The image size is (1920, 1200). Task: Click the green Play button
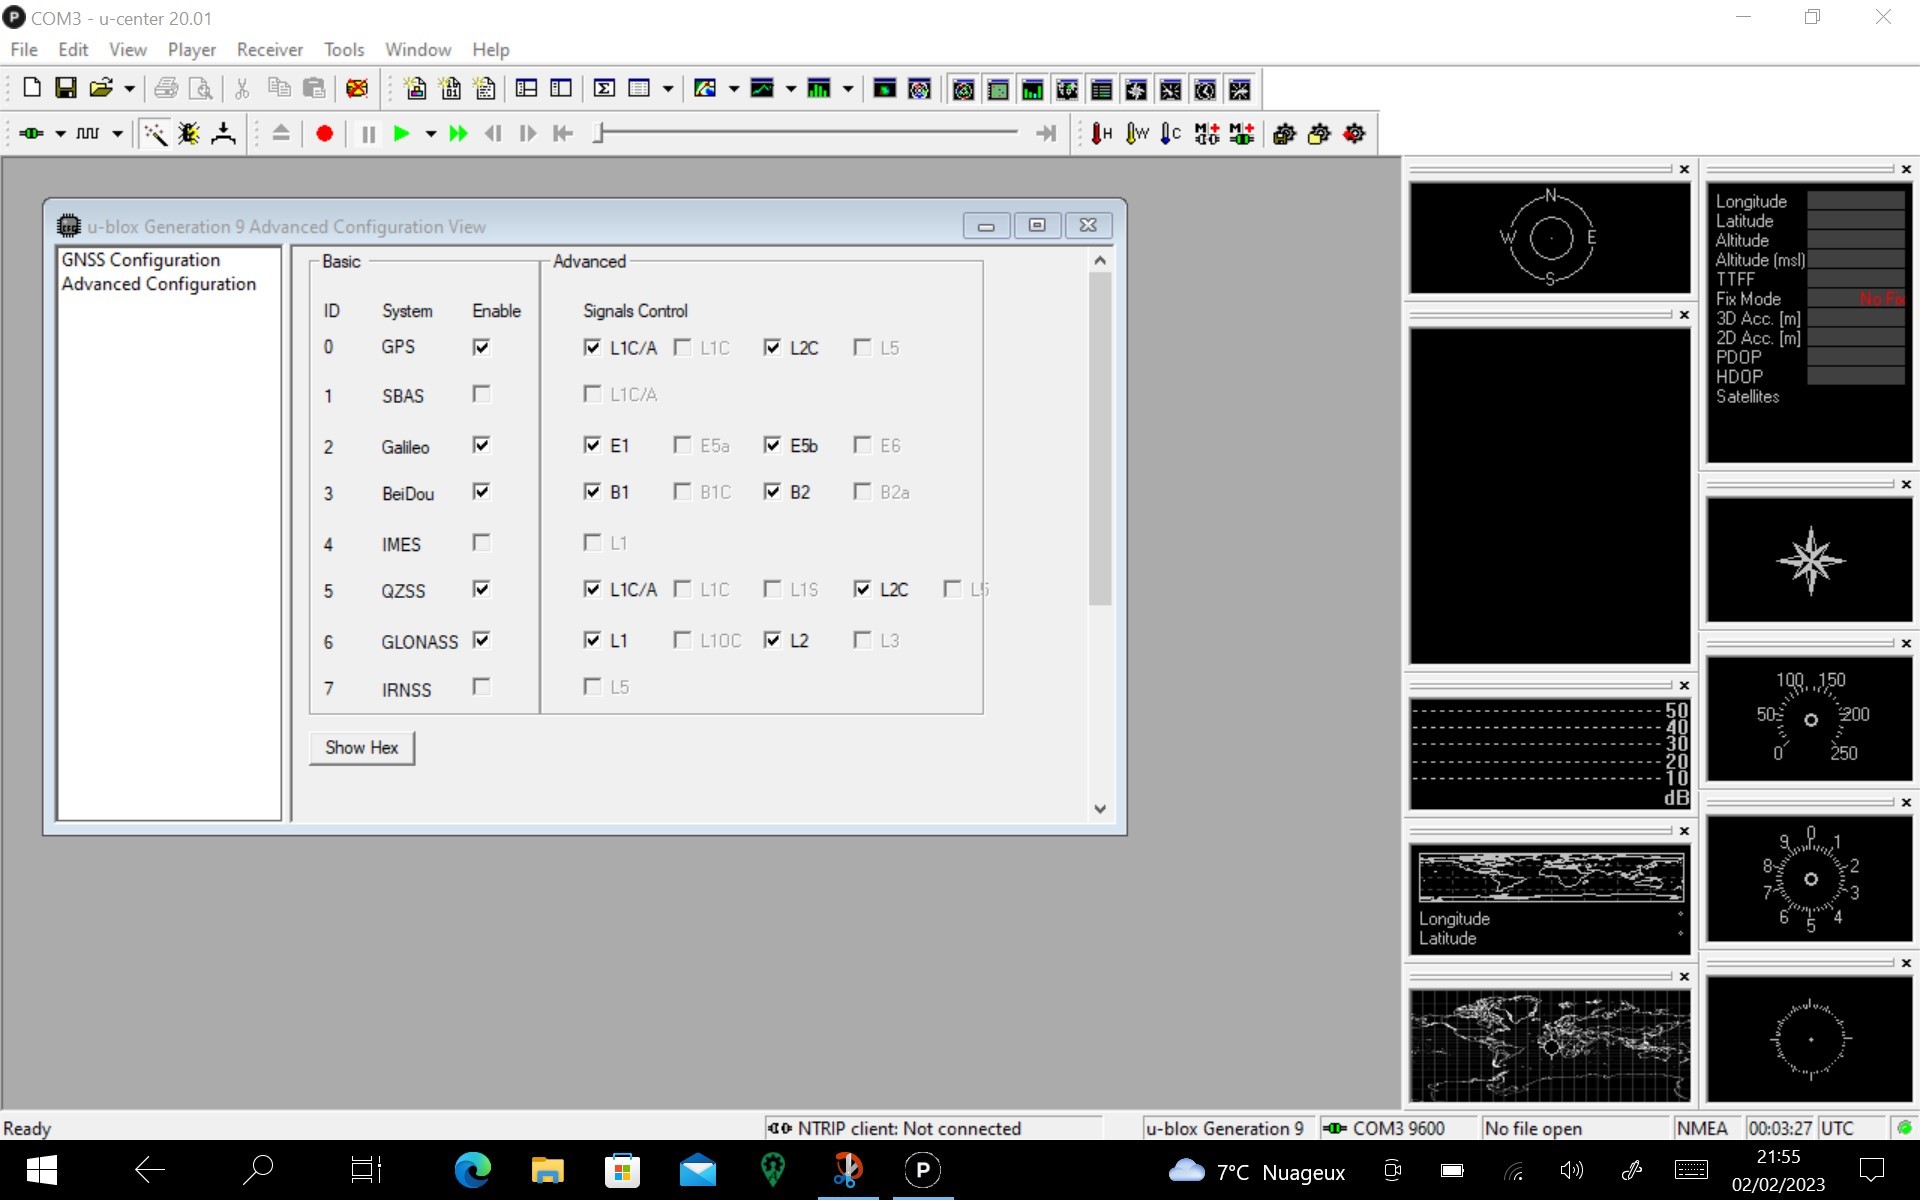402,133
